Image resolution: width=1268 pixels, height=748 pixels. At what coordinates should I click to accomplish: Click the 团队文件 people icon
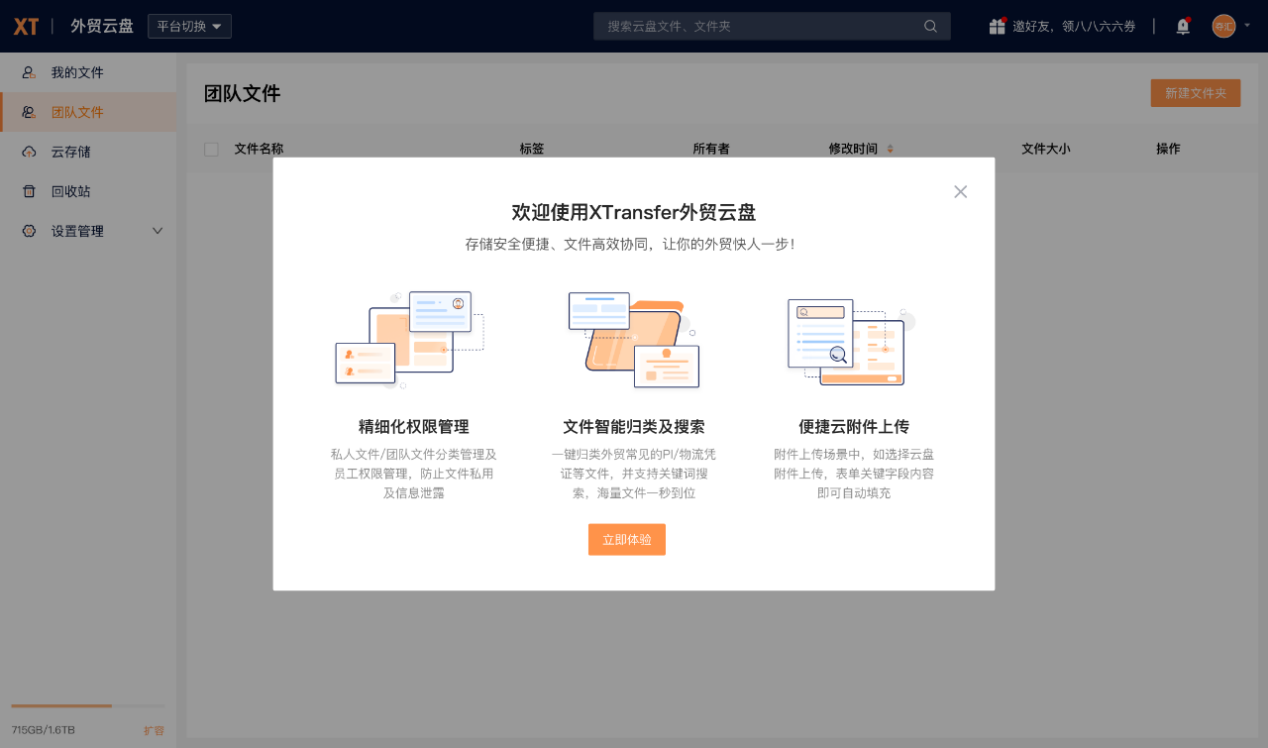coord(29,112)
